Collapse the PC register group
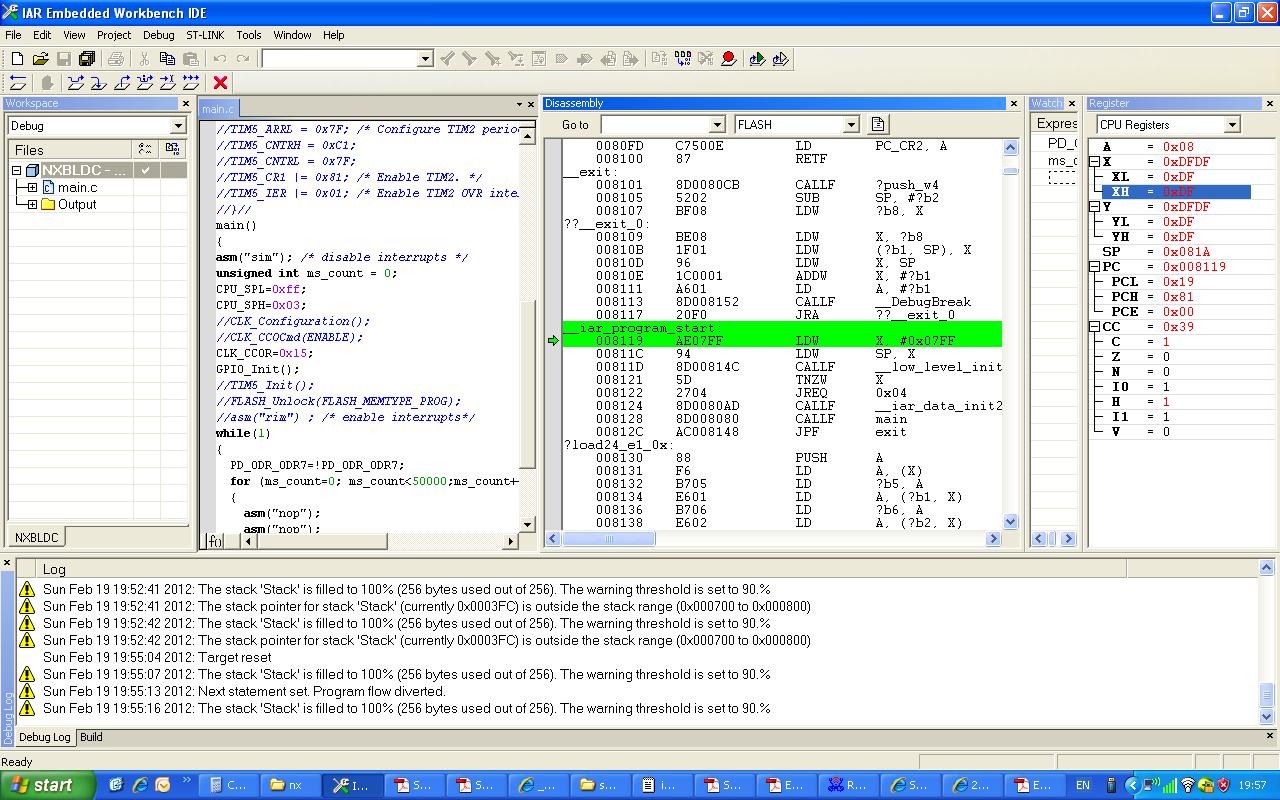 1094,266
